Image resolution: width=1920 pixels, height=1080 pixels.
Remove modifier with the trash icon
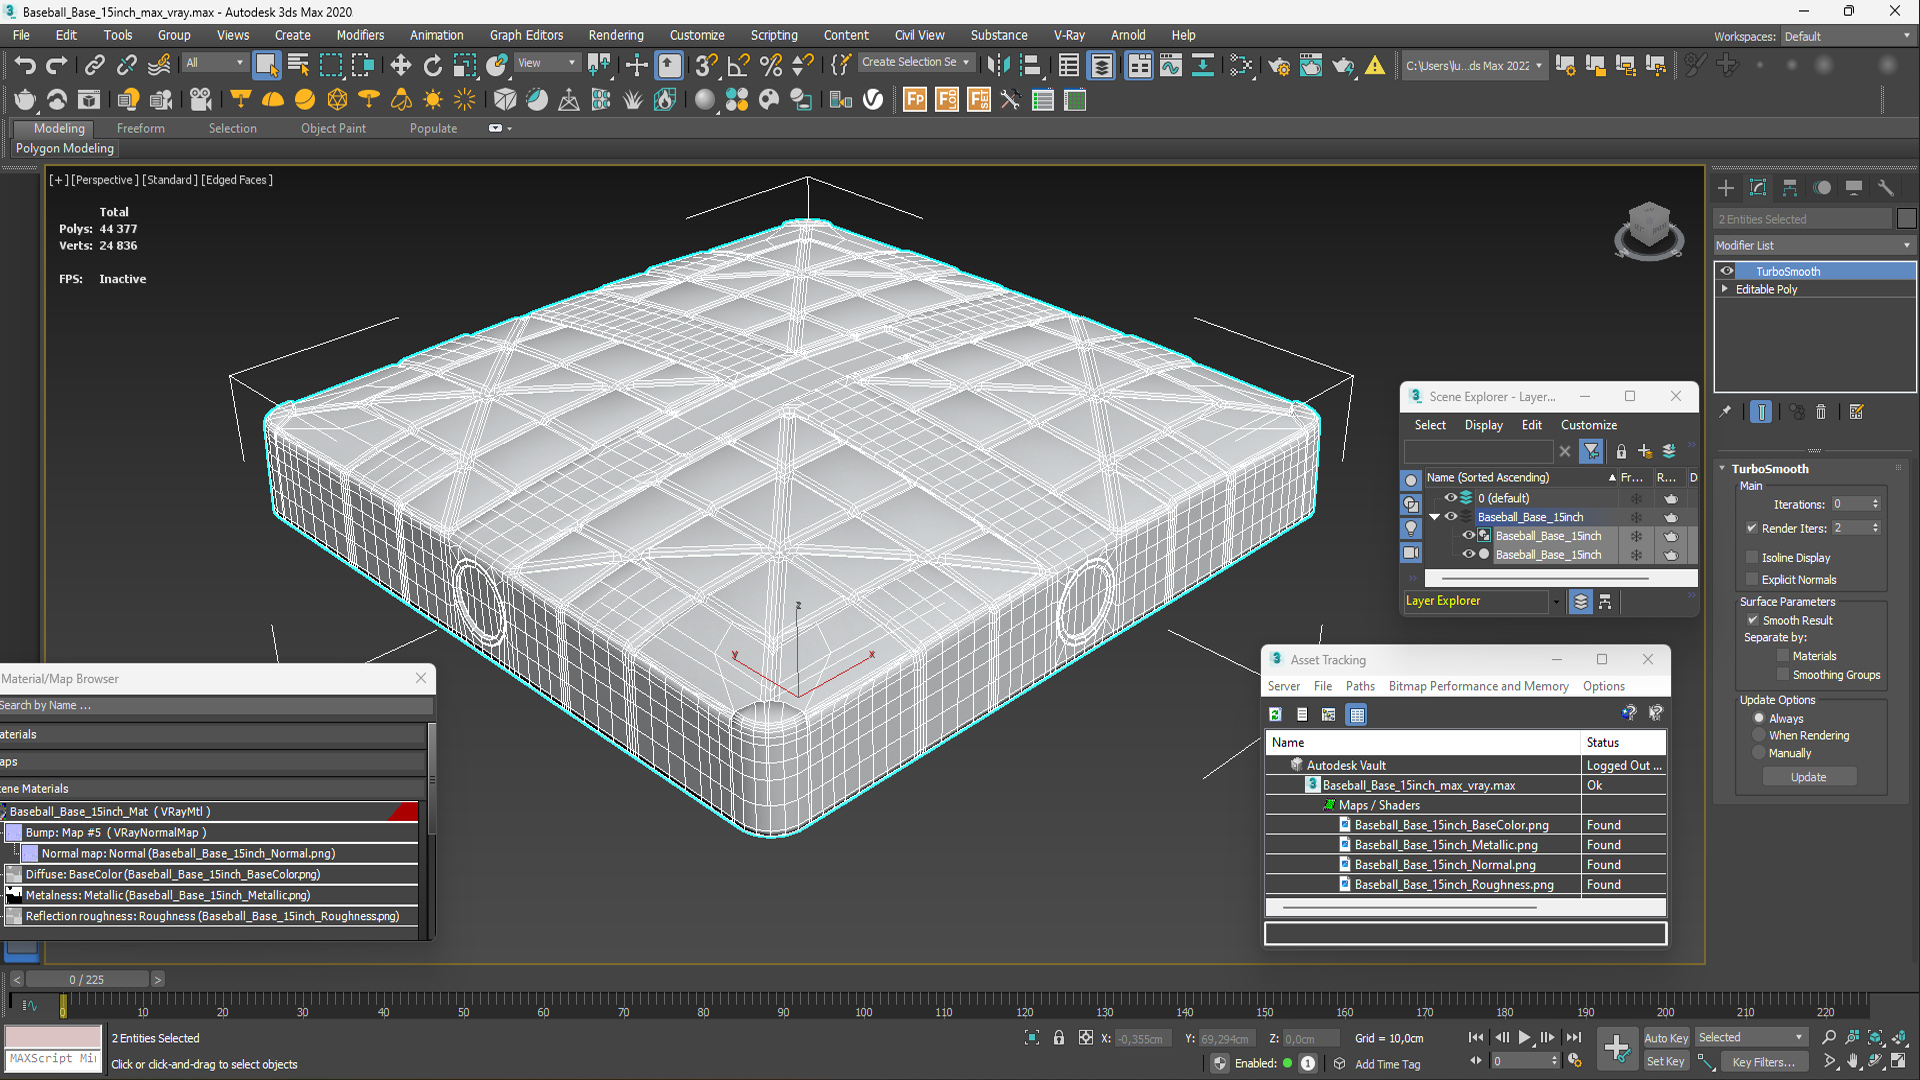[x=1821, y=412]
